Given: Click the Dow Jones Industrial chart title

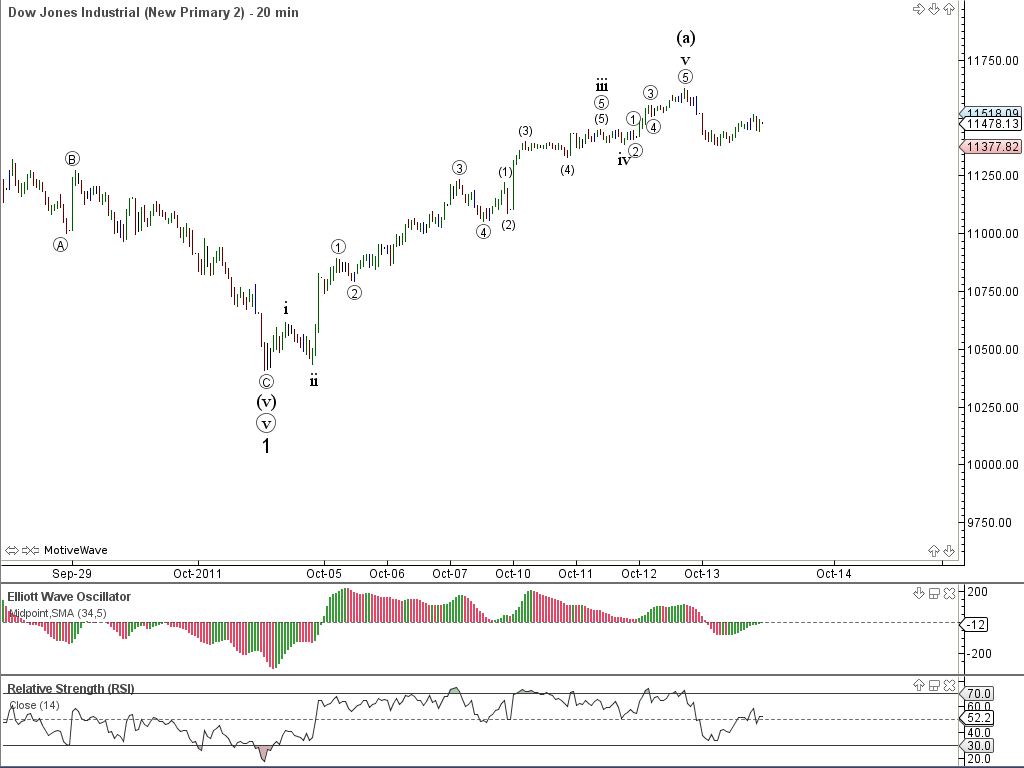Looking at the screenshot, I should (150, 12).
